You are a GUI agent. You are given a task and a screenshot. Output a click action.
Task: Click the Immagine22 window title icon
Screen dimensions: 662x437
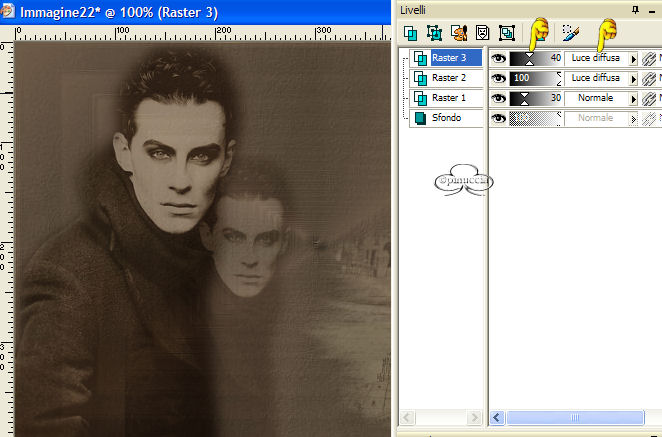[7, 11]
